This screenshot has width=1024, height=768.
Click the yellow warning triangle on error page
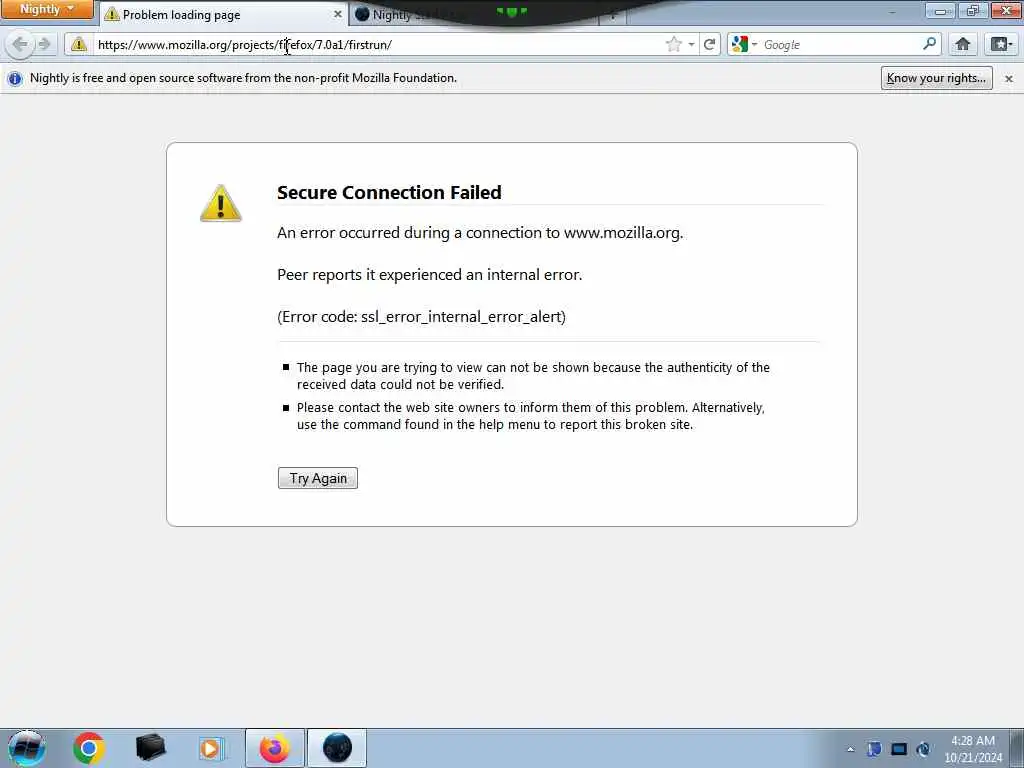(221, 203)
